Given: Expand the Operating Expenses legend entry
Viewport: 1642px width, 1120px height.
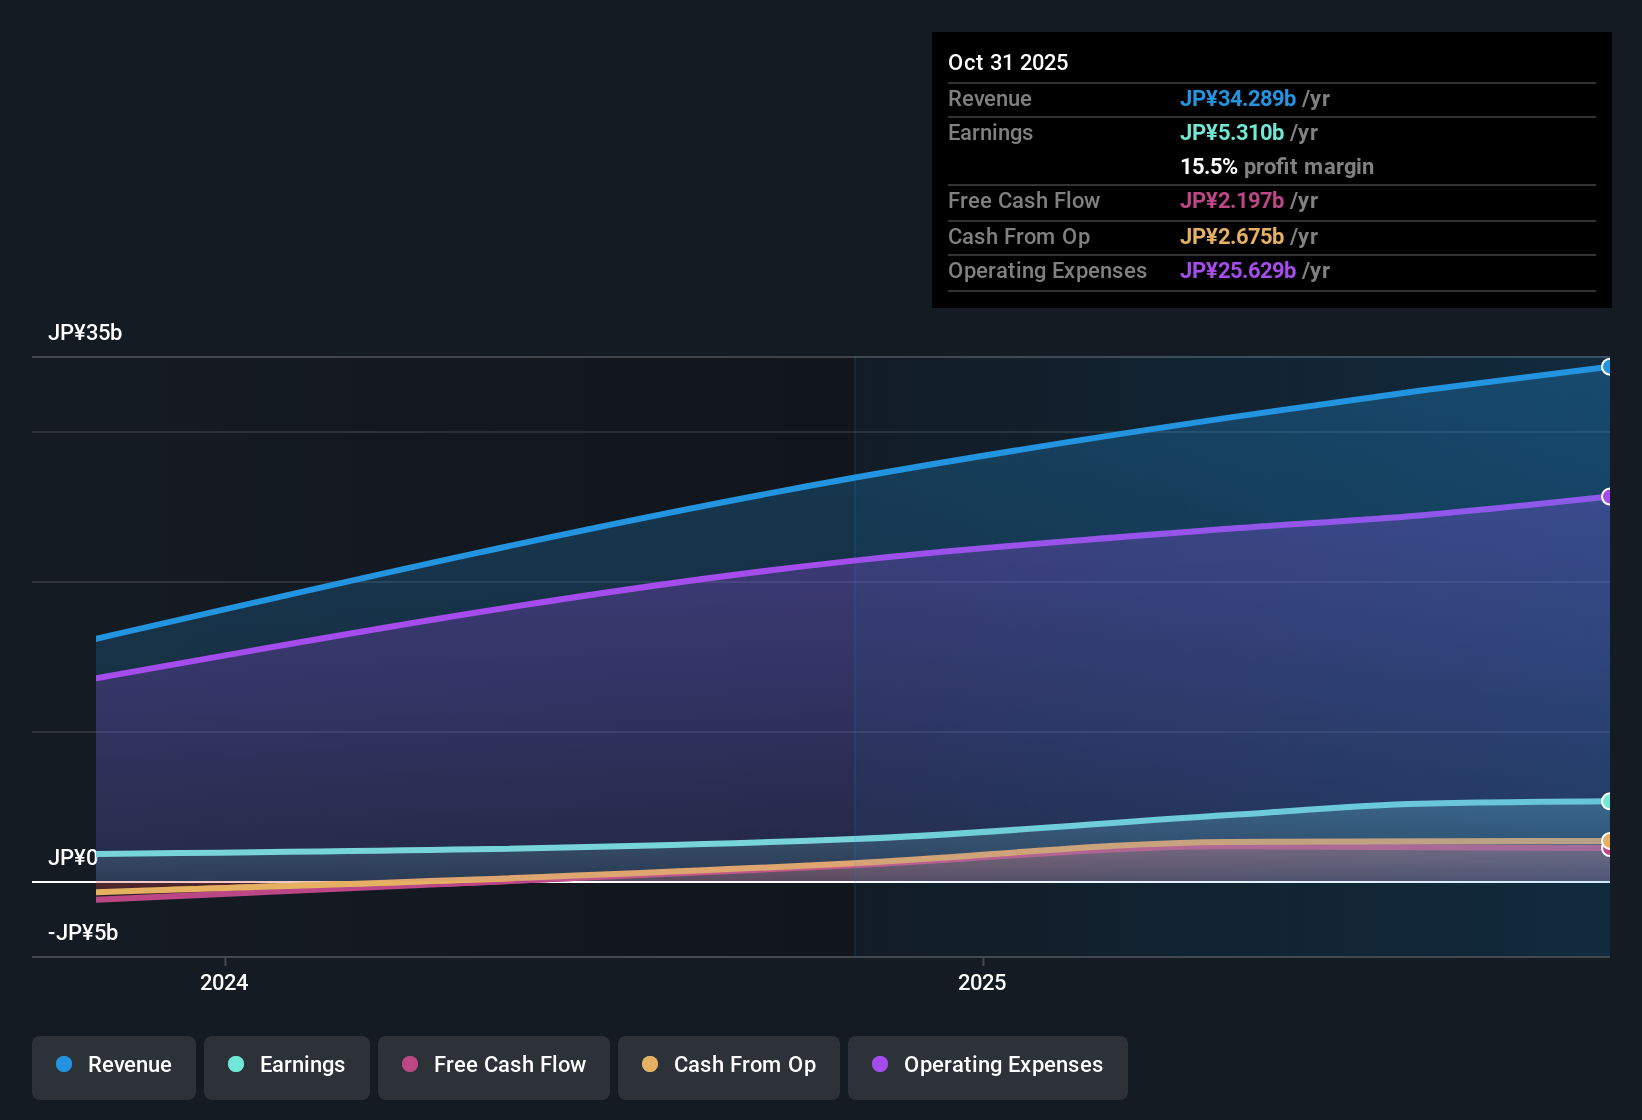Looking at the screenshot, I should pyautogui.click(x=987, y=1065).
